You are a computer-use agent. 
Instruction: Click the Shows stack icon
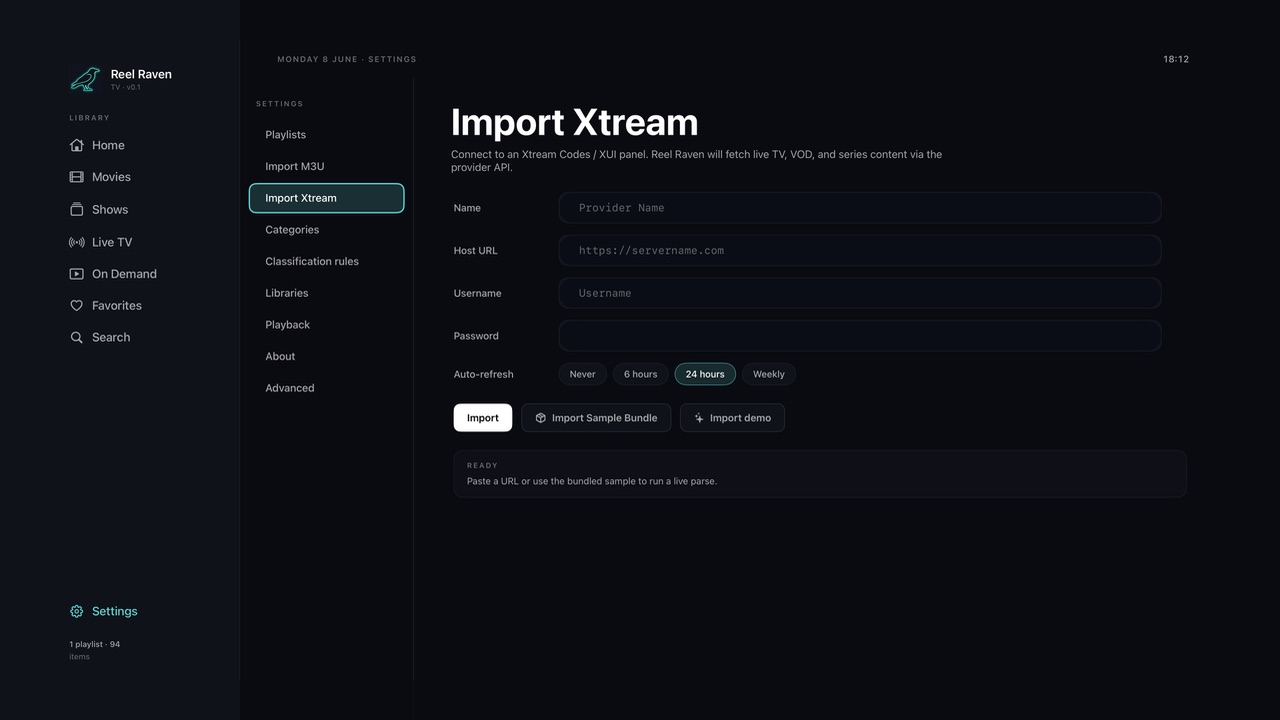76,209
